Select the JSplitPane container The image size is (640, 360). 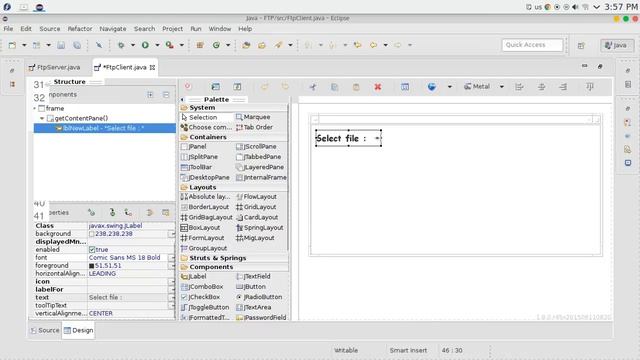point(199,157)
